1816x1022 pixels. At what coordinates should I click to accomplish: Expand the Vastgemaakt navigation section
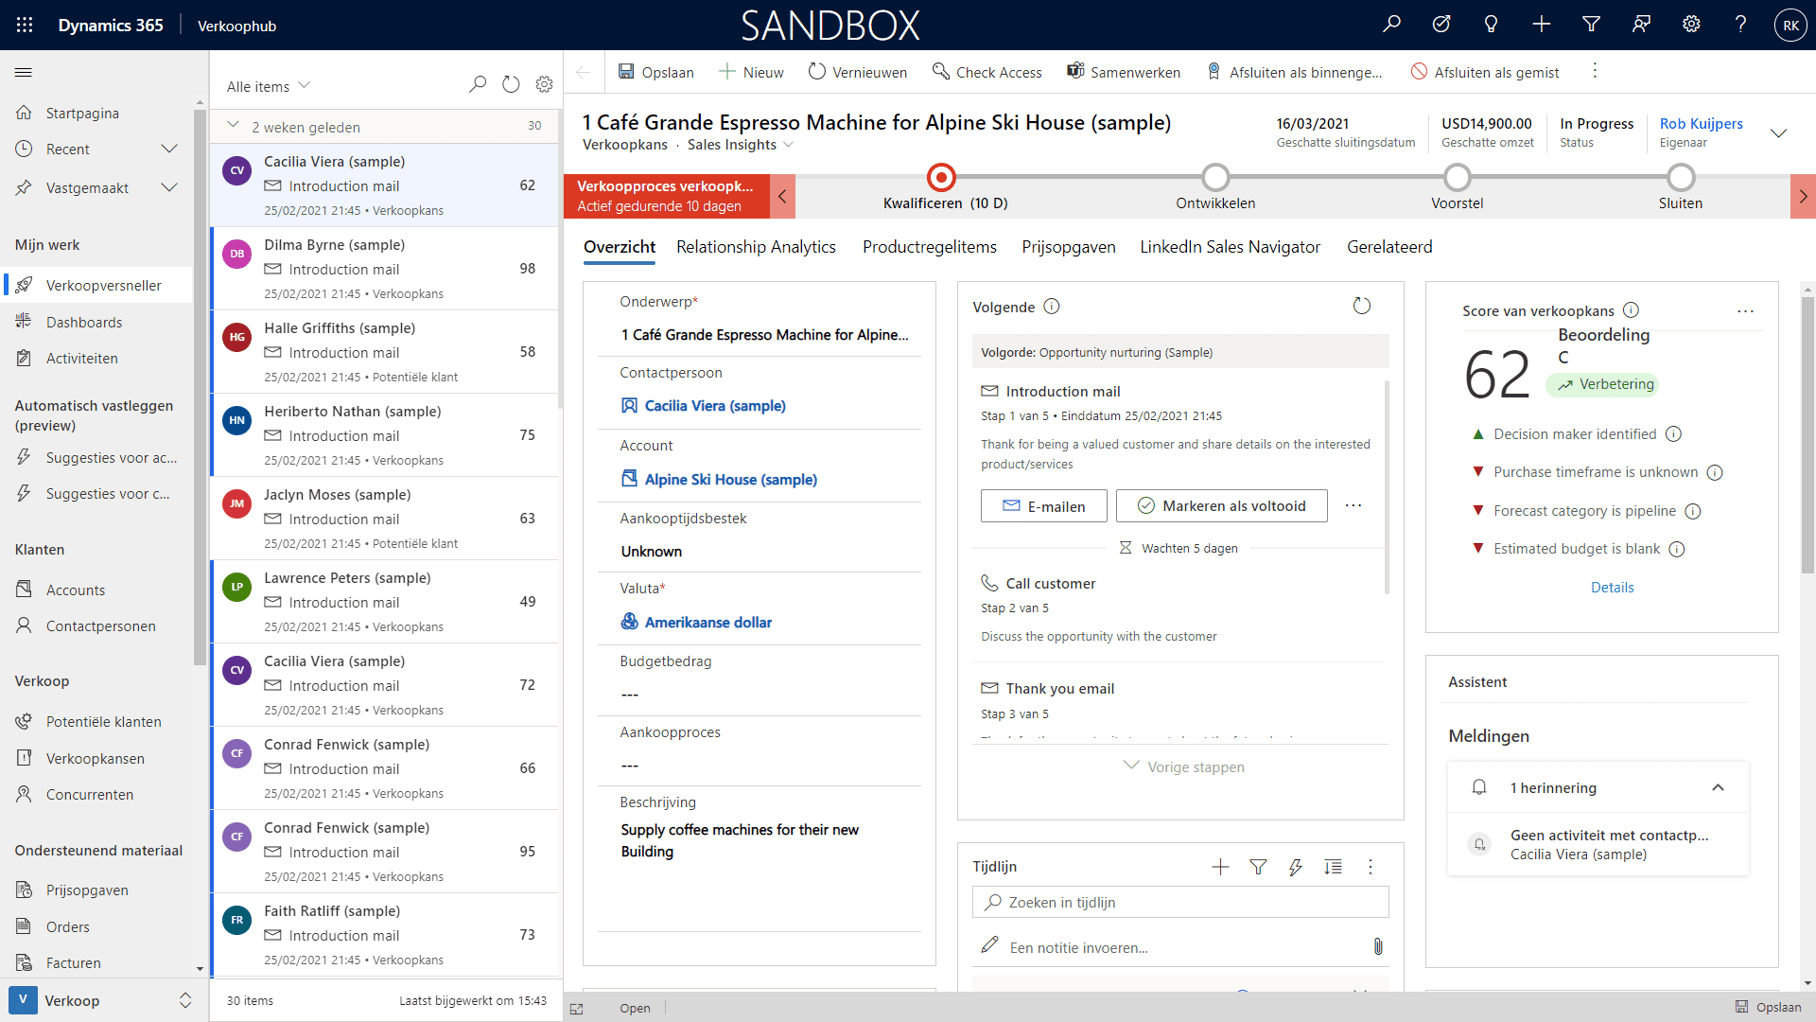coord(169,187)
